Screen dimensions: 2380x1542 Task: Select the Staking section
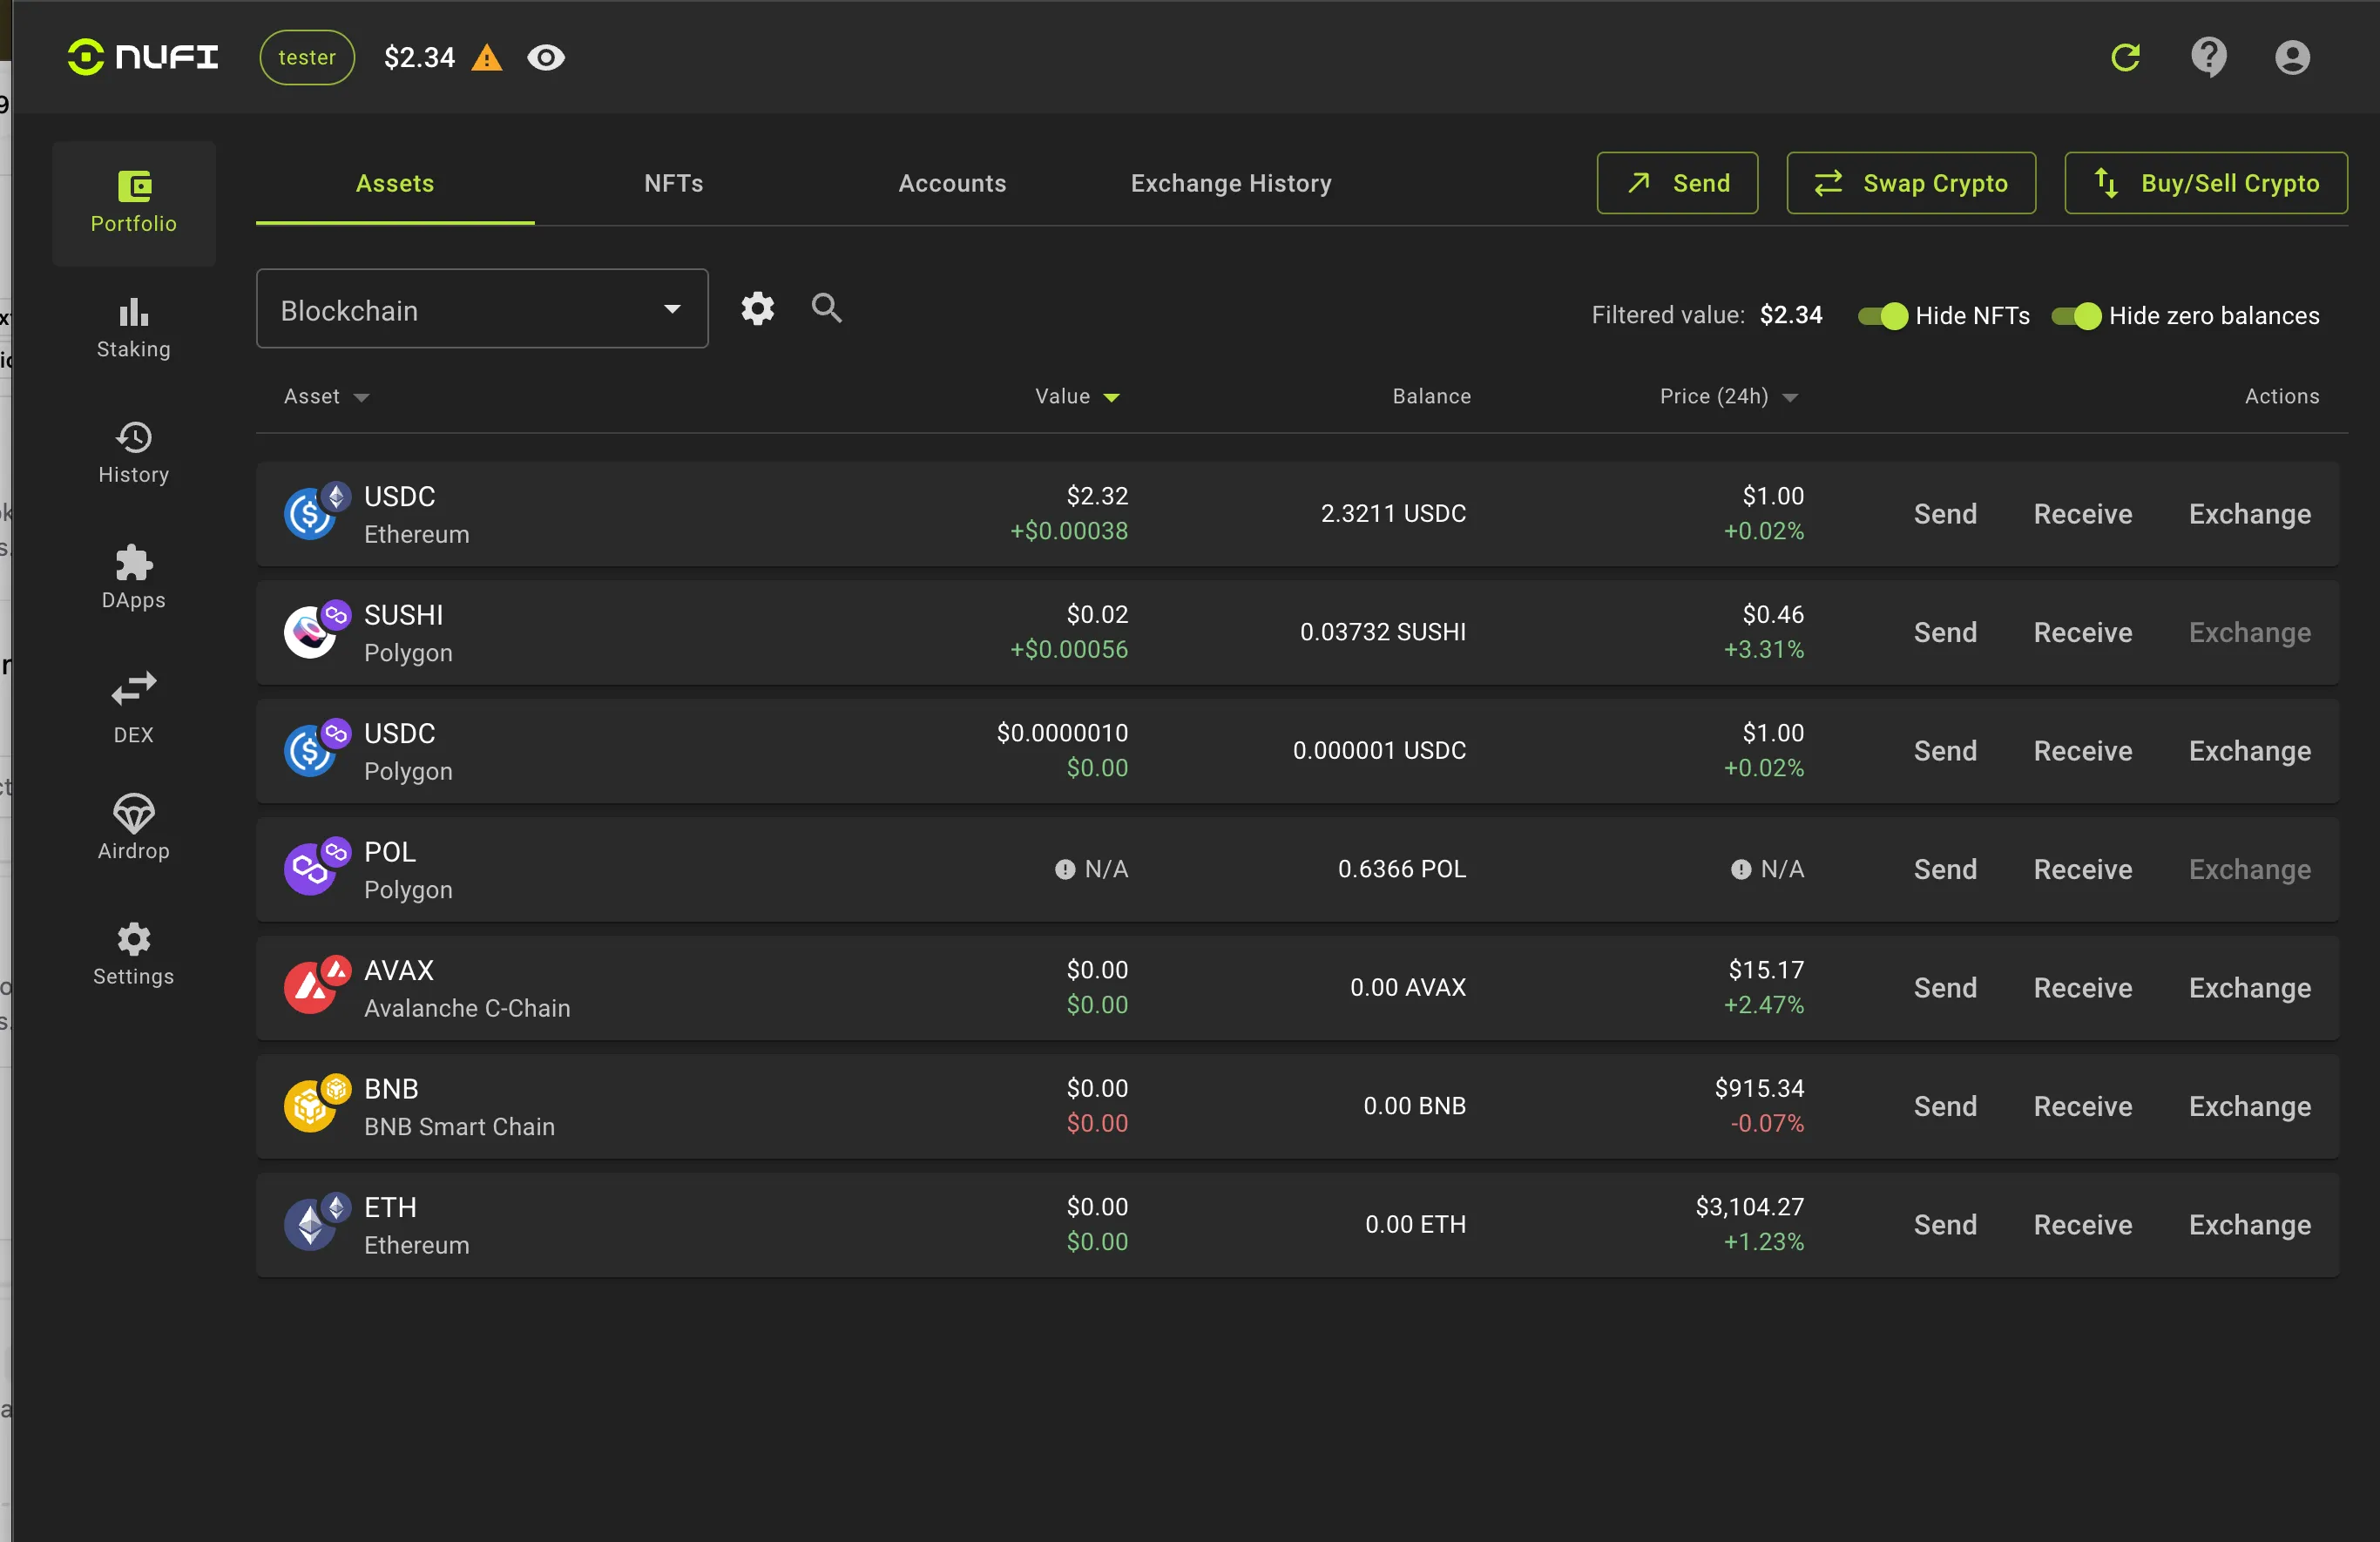click(133, 328)
